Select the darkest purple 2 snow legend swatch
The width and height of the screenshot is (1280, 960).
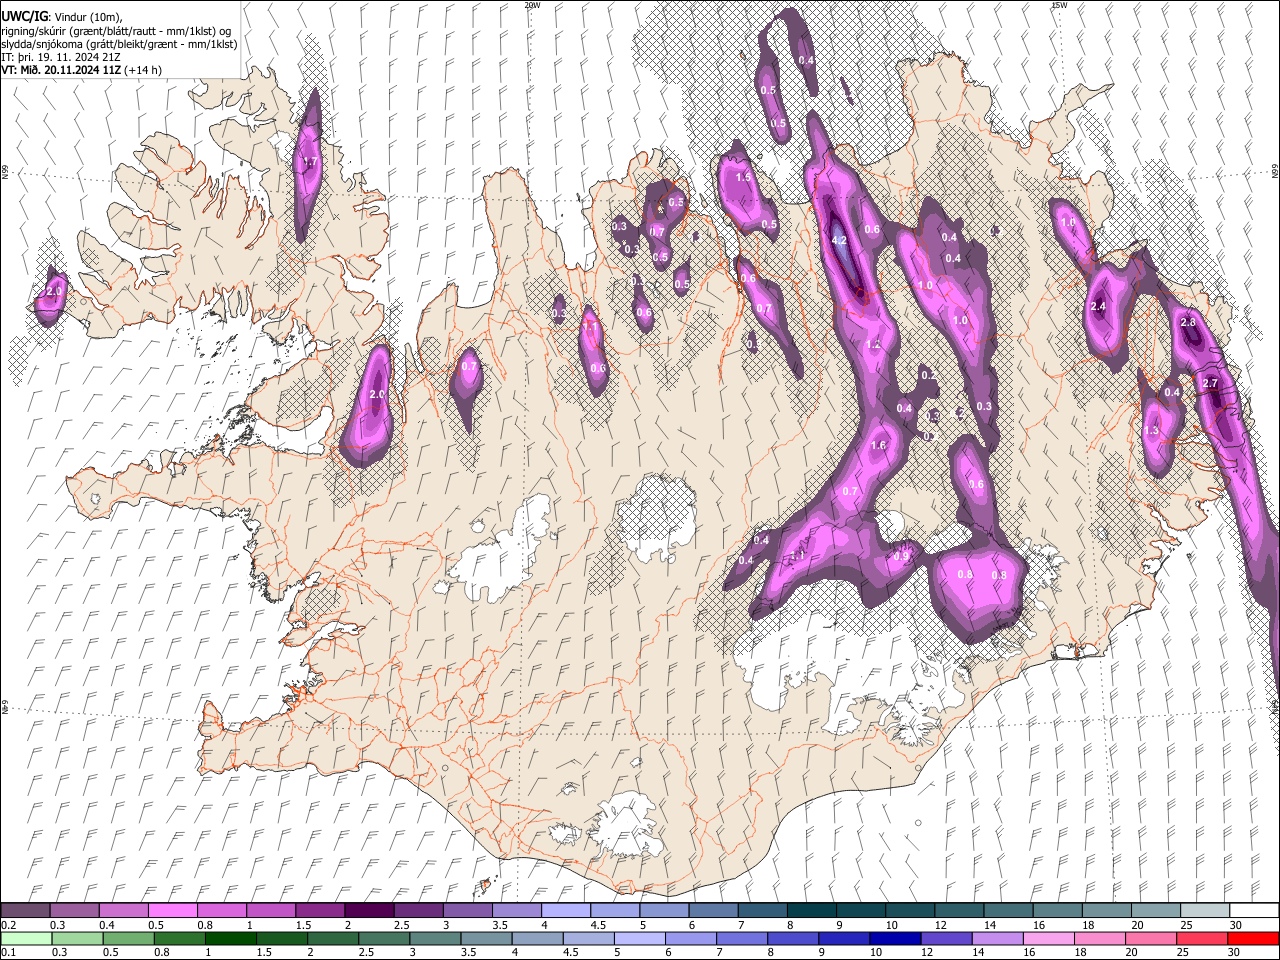click(x=369, y=910)
